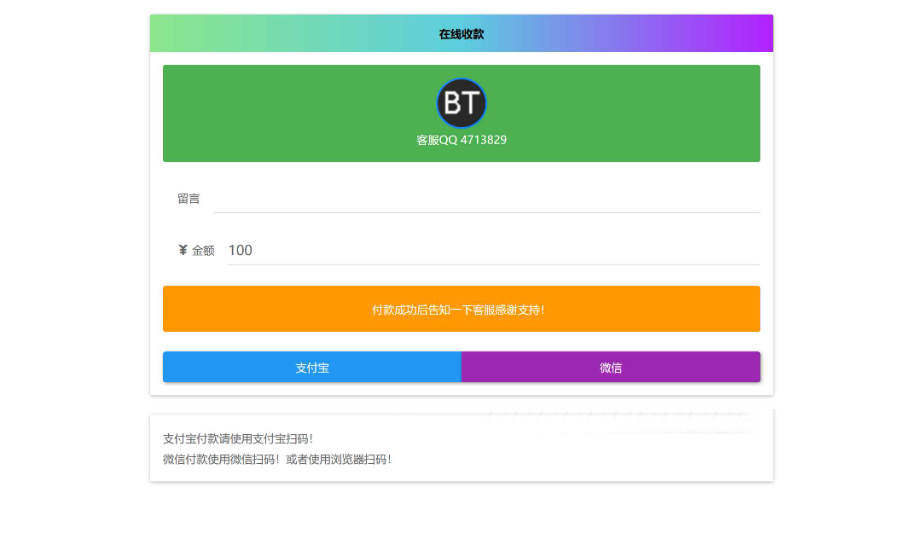This screenshot has height=539, width=900.
Task: Click the 金额 amount field showing 100
Action: [x=490, y=250]
